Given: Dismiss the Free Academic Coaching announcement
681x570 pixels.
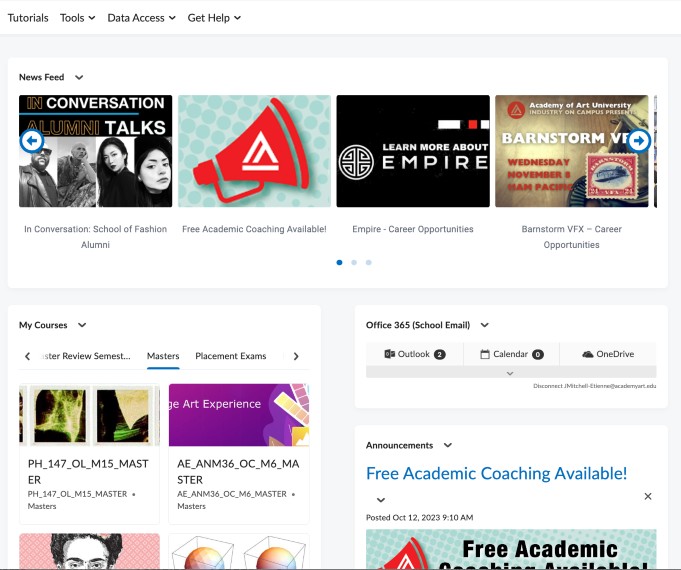Looking at the screenshot, I should (647, 497).
